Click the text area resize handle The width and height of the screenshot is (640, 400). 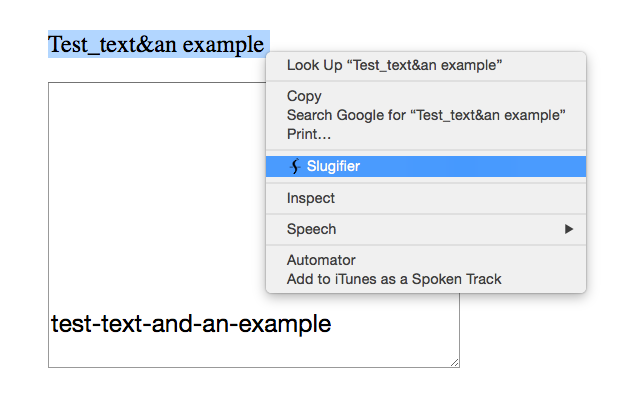pyautogui.click(x=455, y=363)
